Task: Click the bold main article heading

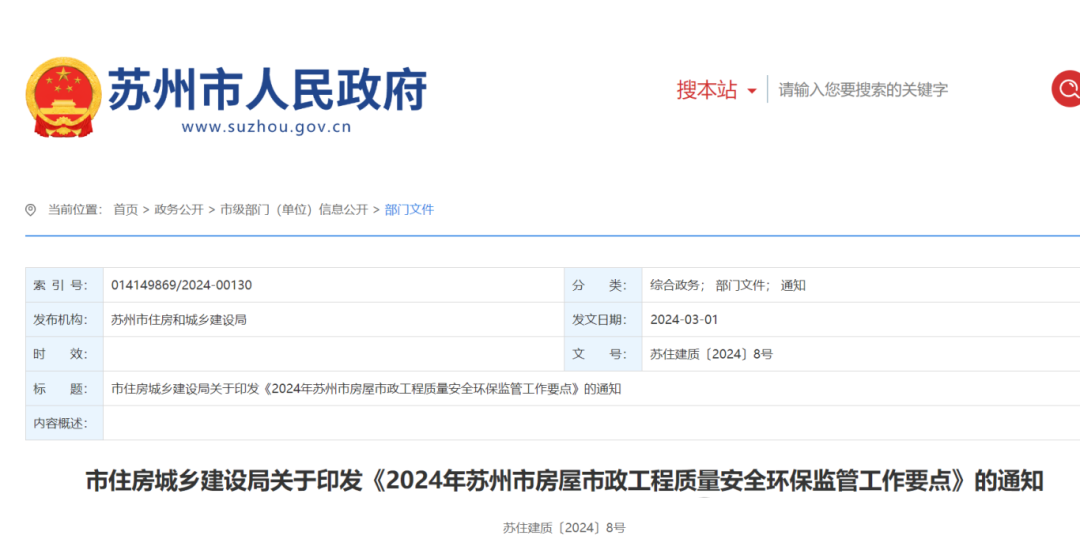Action: click(564, 481)
